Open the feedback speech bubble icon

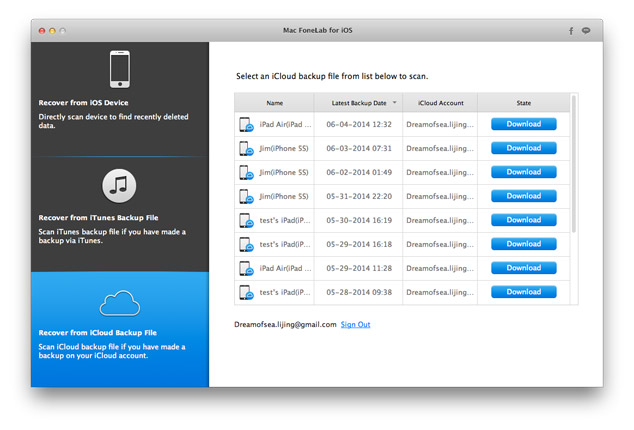coord(586,30)
